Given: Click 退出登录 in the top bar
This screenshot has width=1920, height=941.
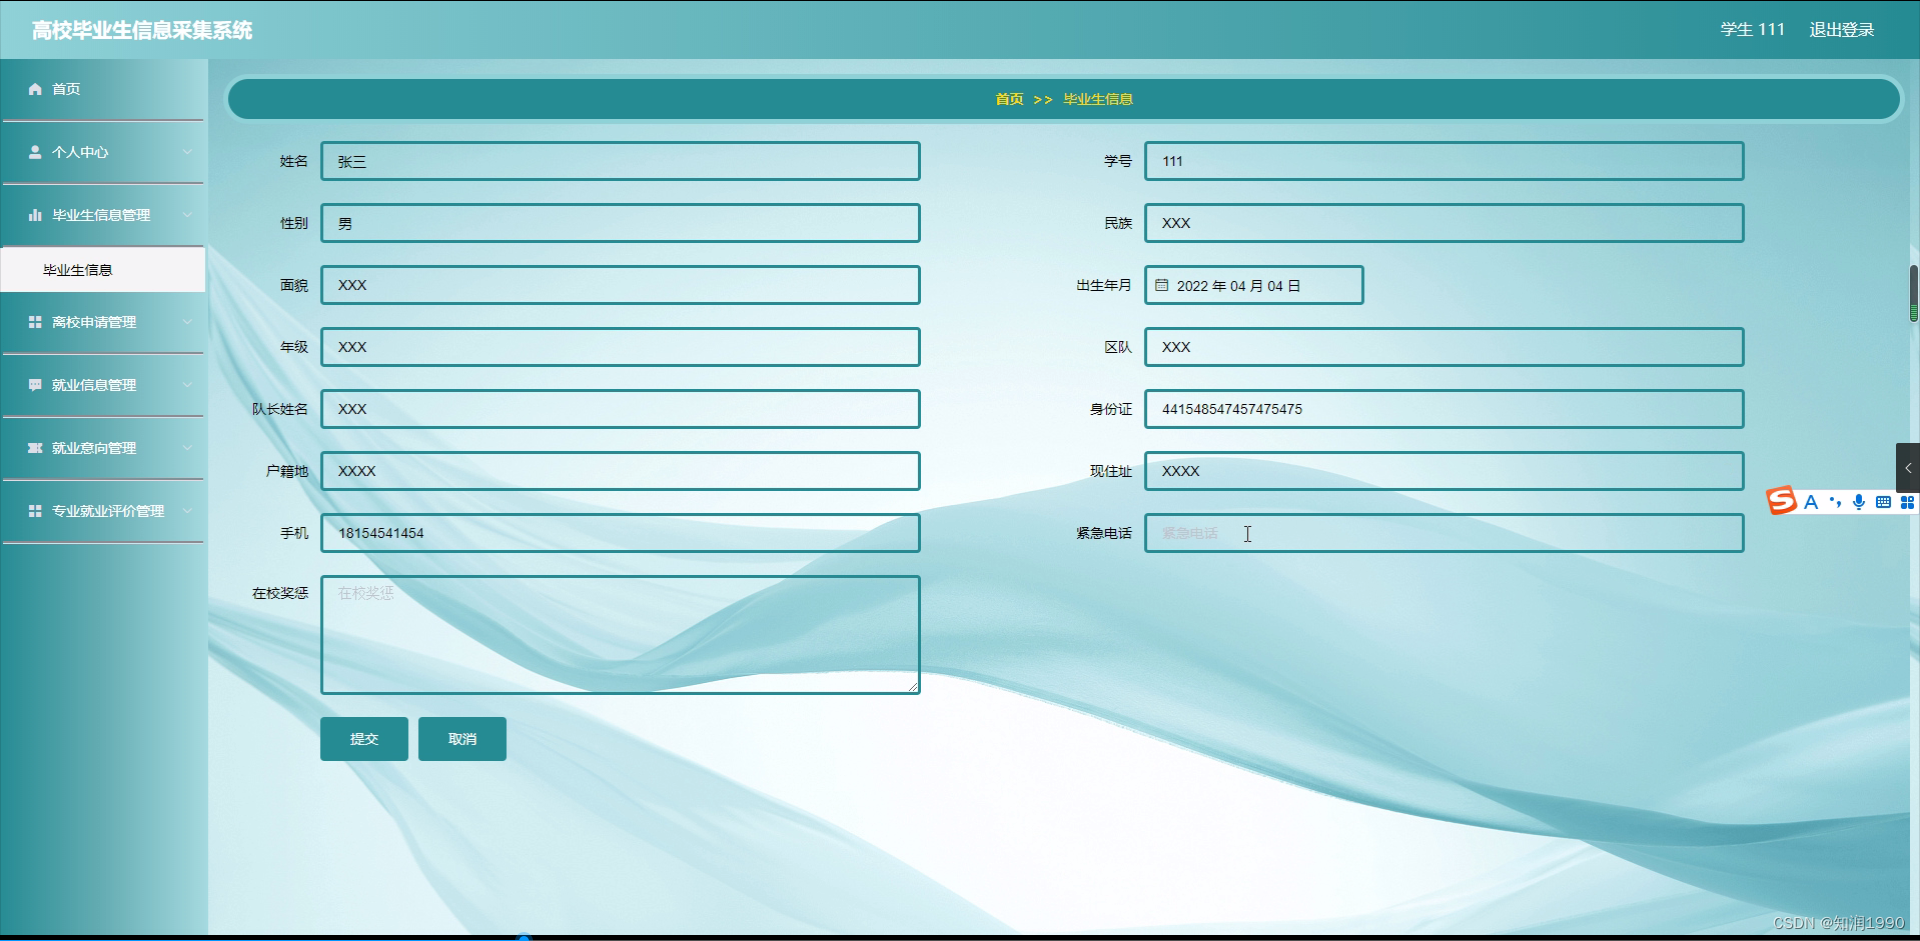Looking at the screenshot, I should pos(1841,30).
